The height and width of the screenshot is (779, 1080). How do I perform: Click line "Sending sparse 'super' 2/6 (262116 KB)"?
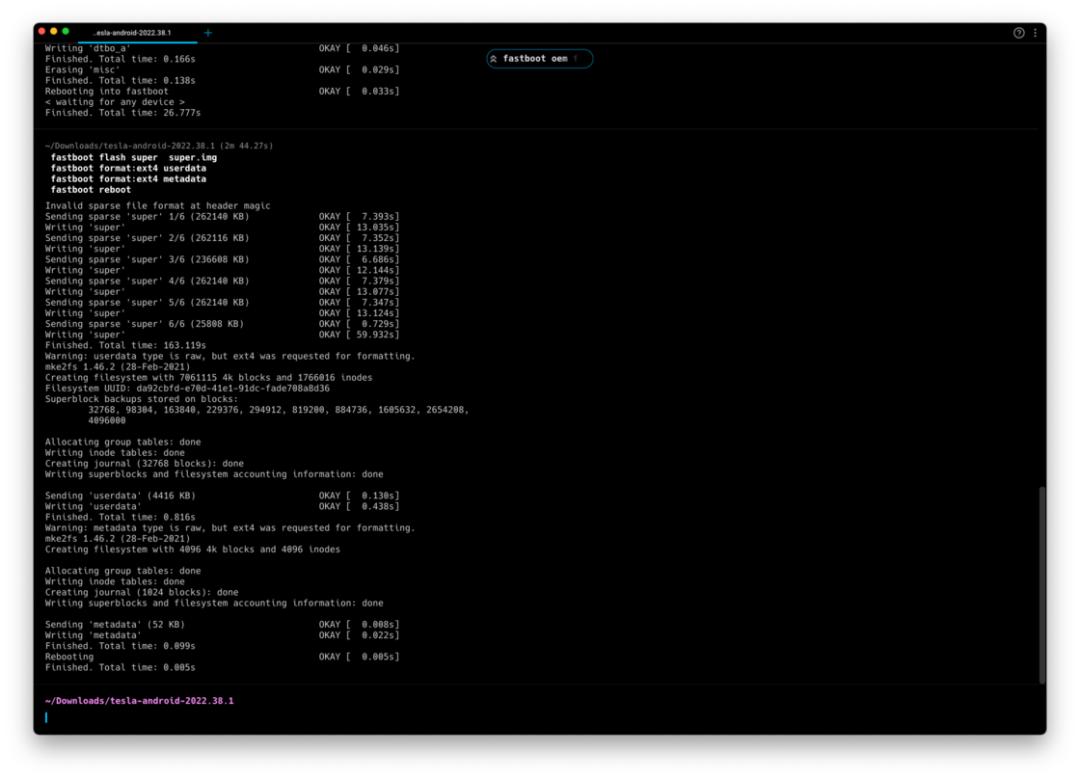pyautogui.click(x=147, y=238)
